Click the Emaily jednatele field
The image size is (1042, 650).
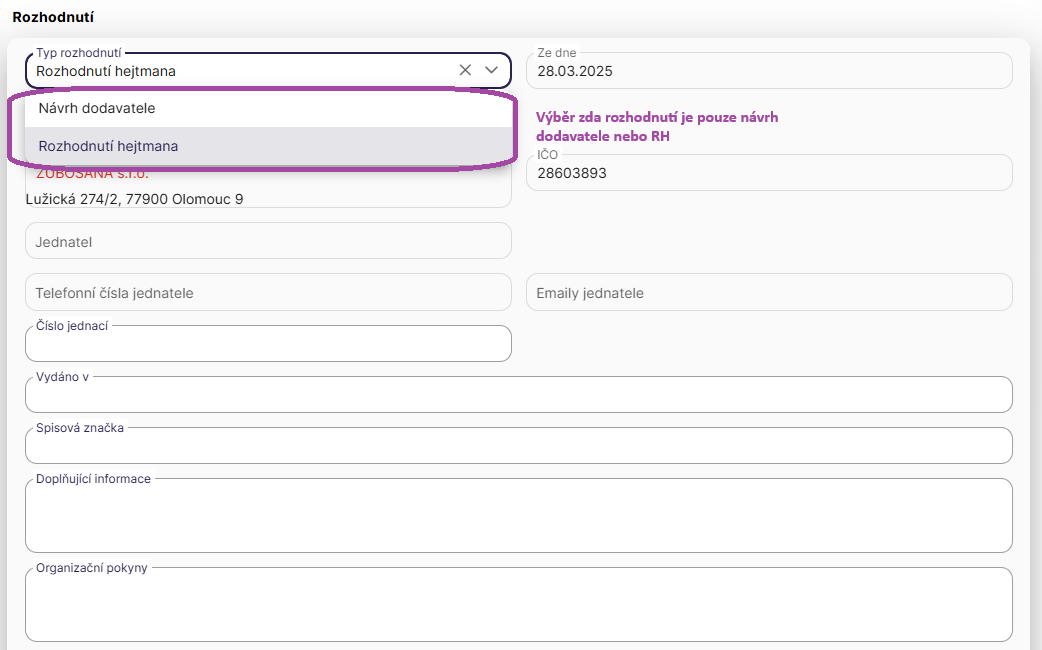coord(768,293)
